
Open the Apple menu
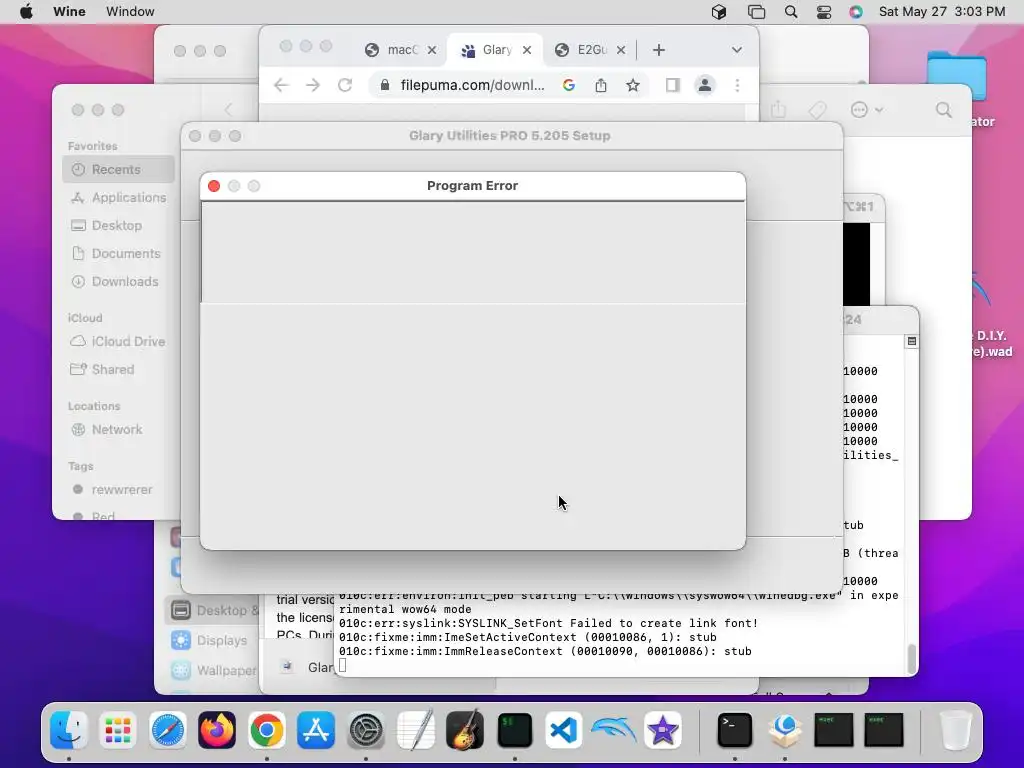click(26, 12)
